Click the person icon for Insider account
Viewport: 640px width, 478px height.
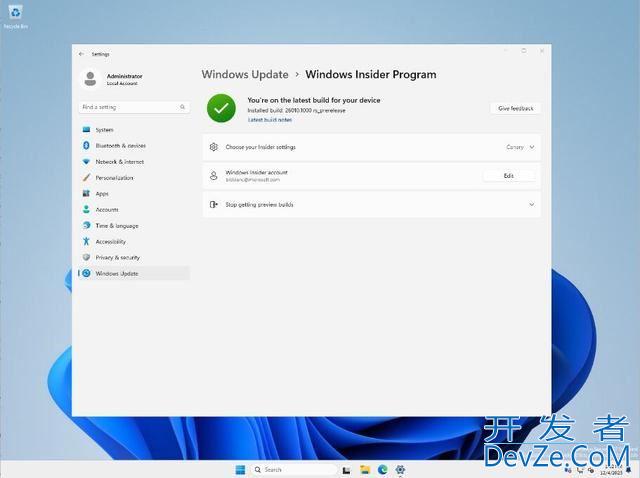click(213, 176)
